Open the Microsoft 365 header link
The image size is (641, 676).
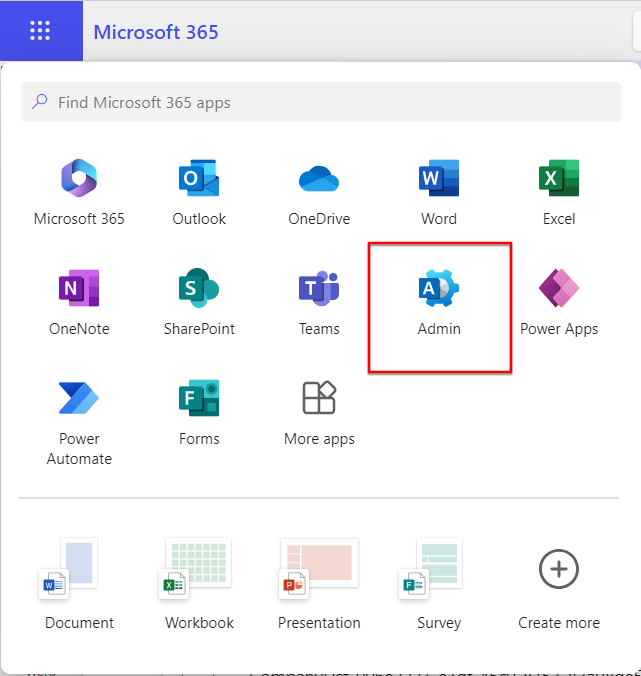[156, 32]
